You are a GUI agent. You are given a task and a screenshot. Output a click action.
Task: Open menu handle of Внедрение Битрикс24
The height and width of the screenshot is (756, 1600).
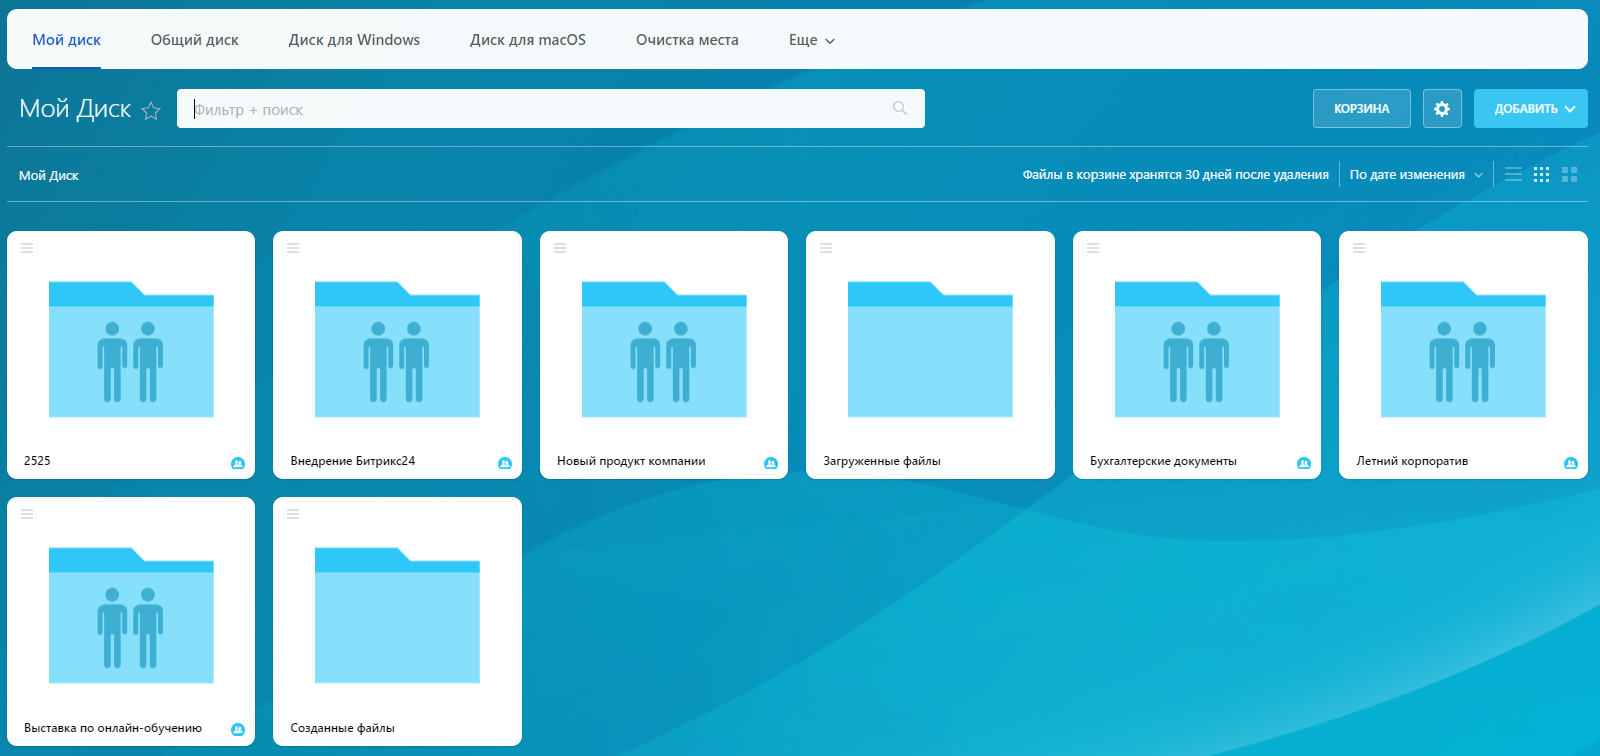(293, 248)
